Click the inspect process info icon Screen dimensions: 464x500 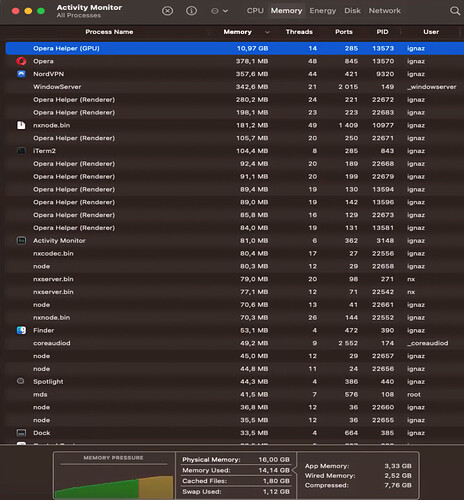click(191, 11)
